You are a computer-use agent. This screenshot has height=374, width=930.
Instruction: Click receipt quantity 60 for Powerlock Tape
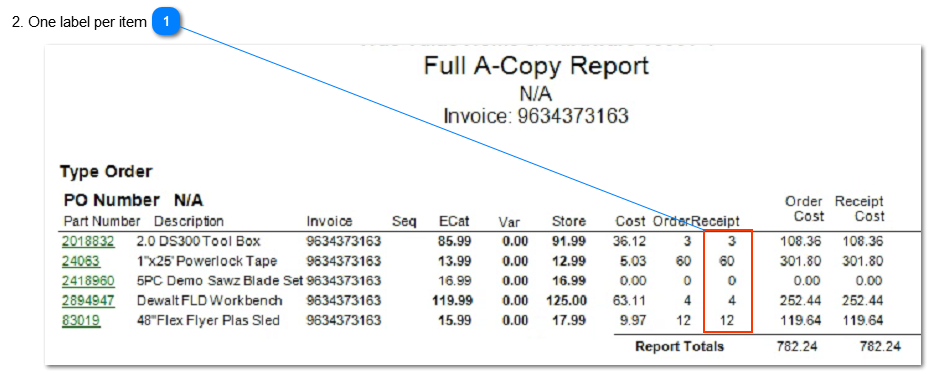727,261
